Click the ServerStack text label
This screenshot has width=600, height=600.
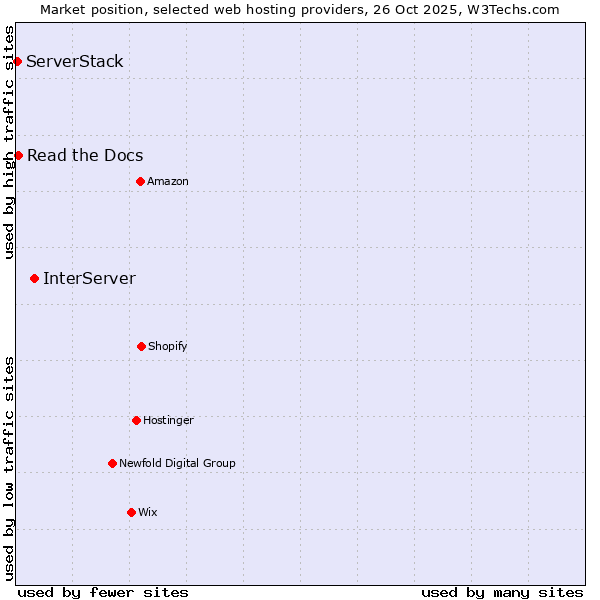tap(75, 62)
